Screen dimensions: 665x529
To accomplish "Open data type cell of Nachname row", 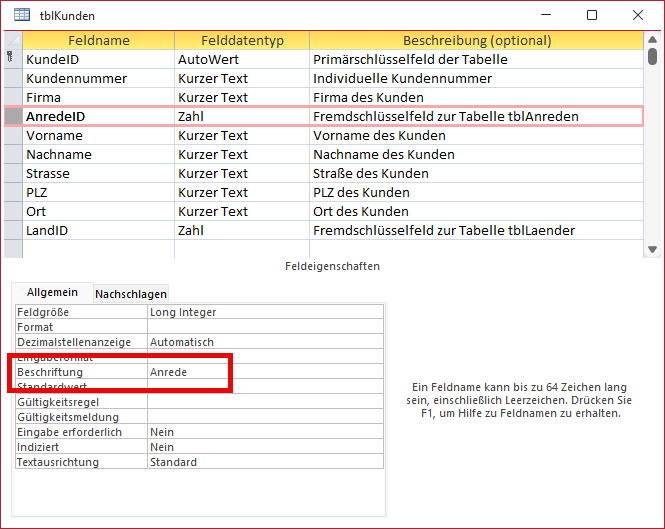I will click(x=242, y=154).
